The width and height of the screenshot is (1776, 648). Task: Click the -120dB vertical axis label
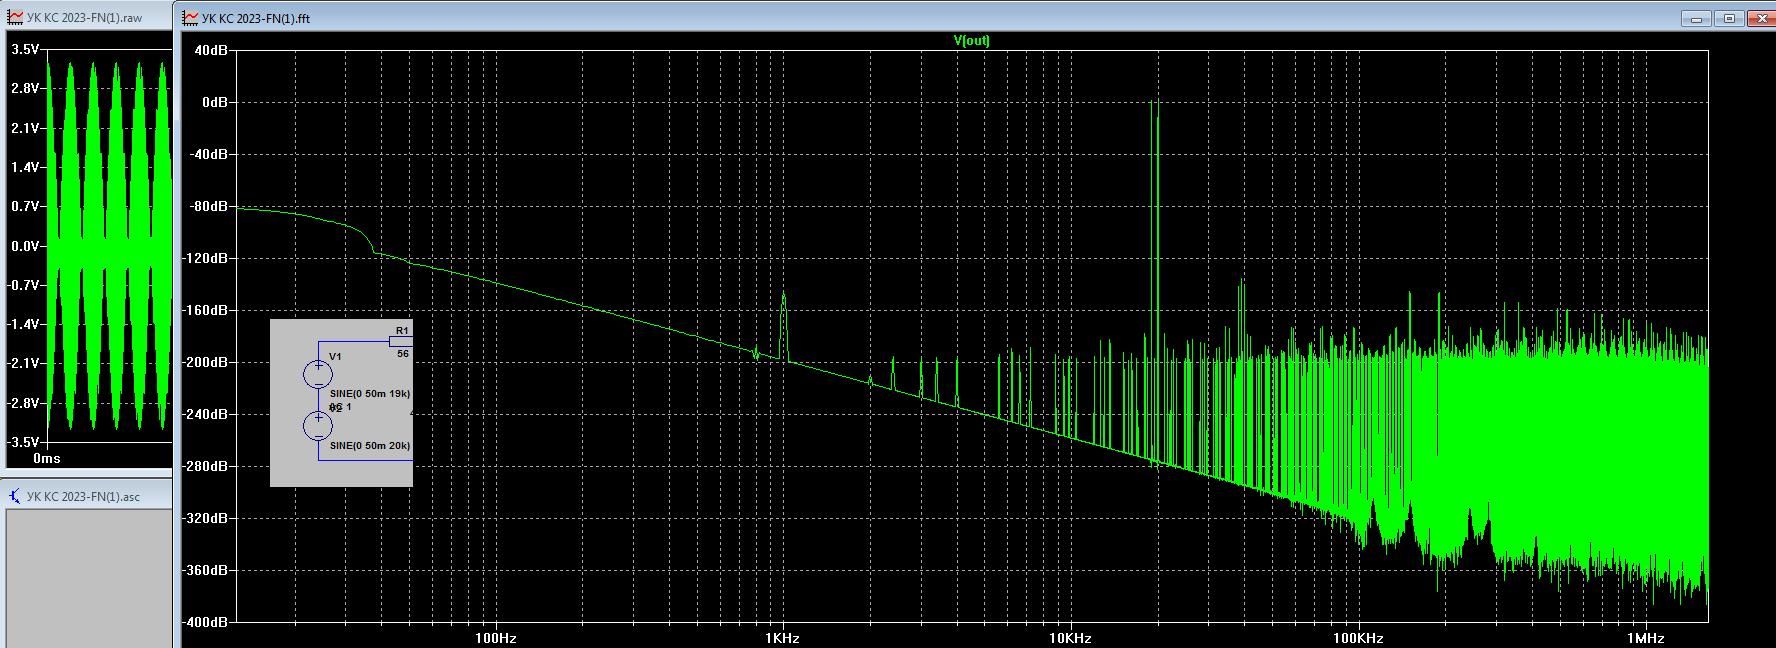205,258
